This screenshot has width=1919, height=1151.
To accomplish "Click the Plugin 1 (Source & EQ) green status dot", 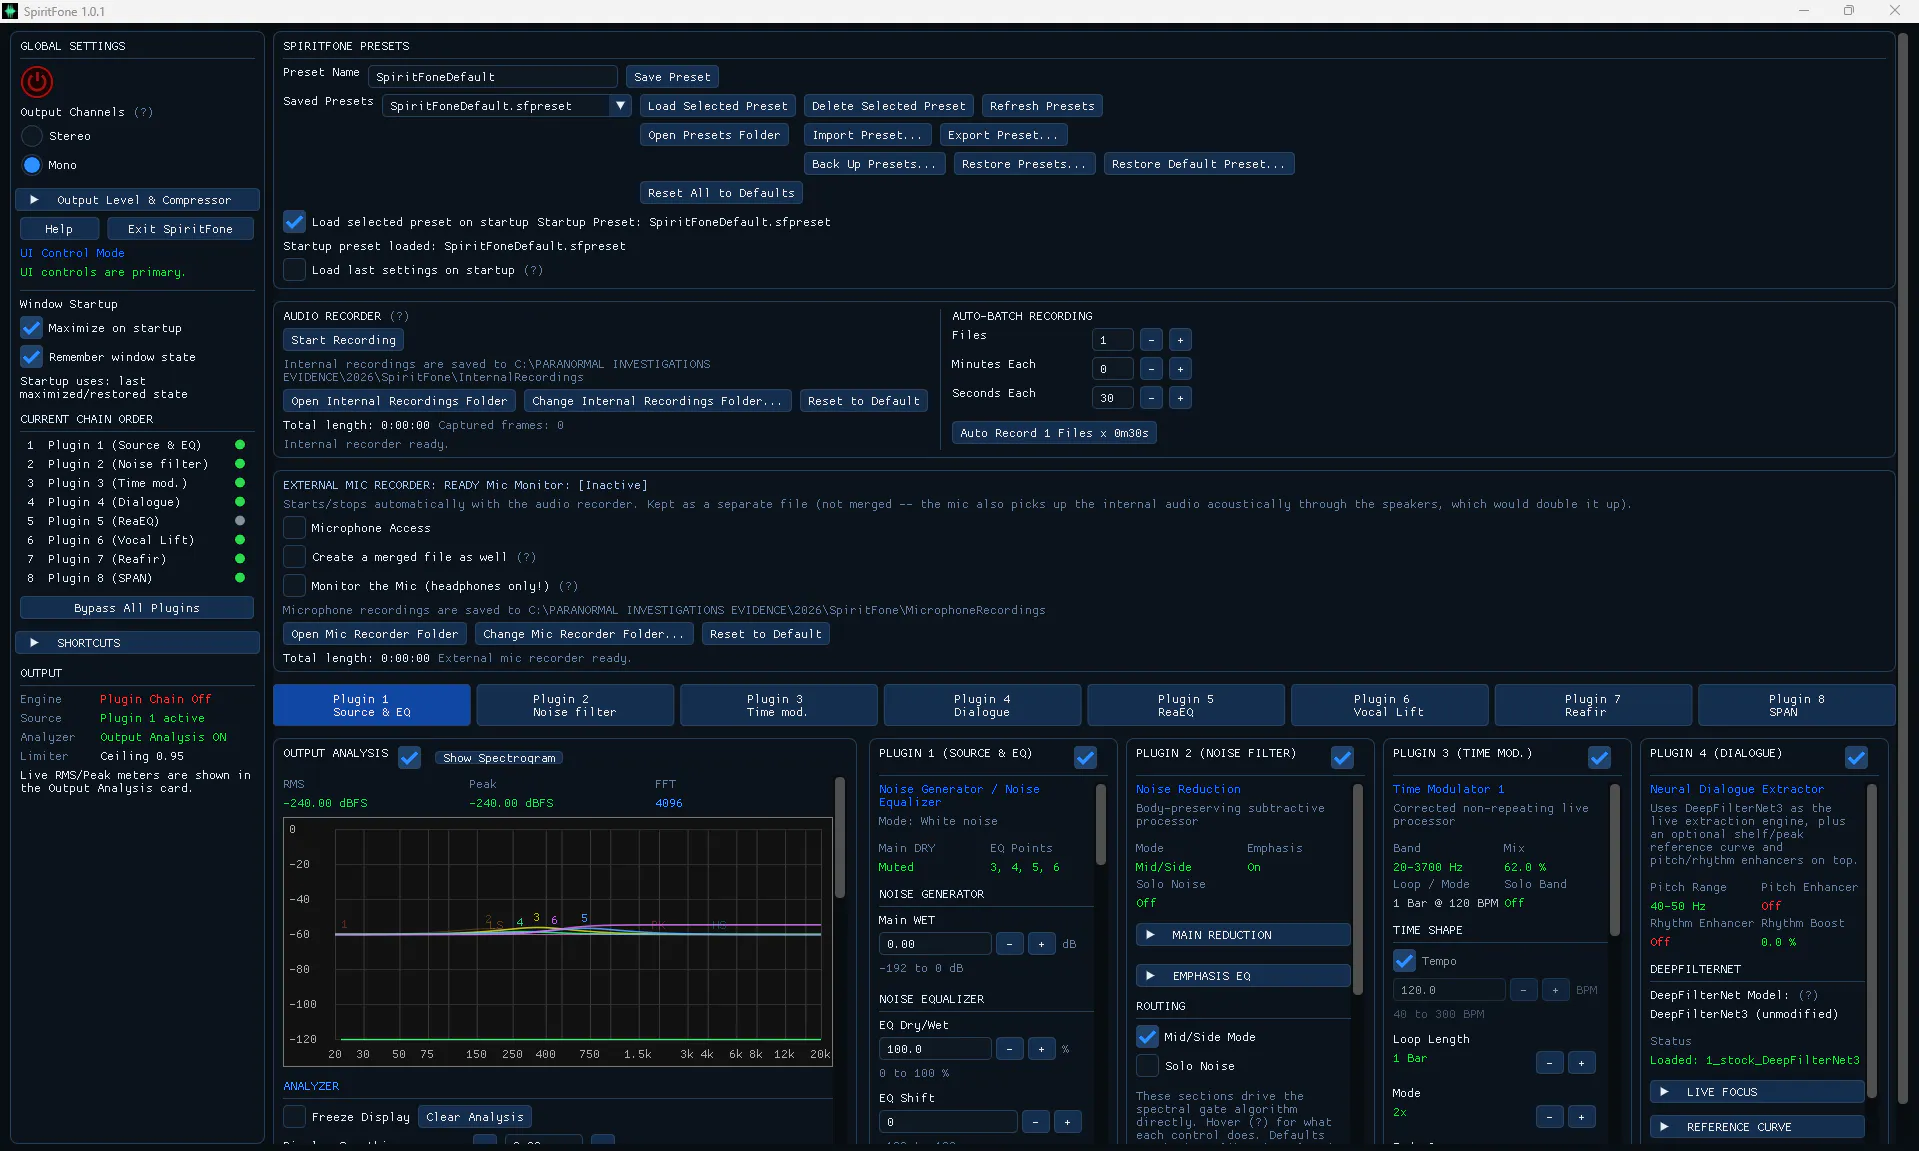I will tap(240, 445).
